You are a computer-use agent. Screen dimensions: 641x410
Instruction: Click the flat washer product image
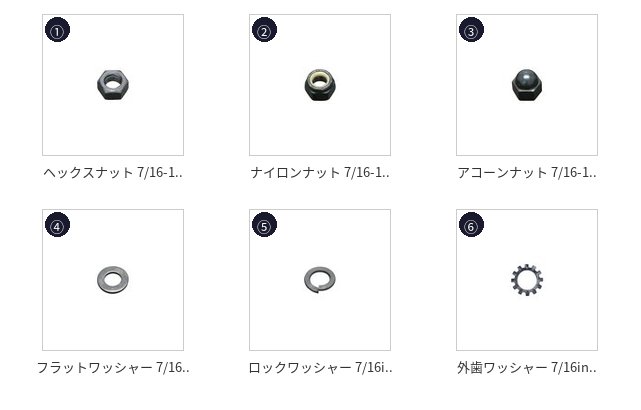click(113, 280)
